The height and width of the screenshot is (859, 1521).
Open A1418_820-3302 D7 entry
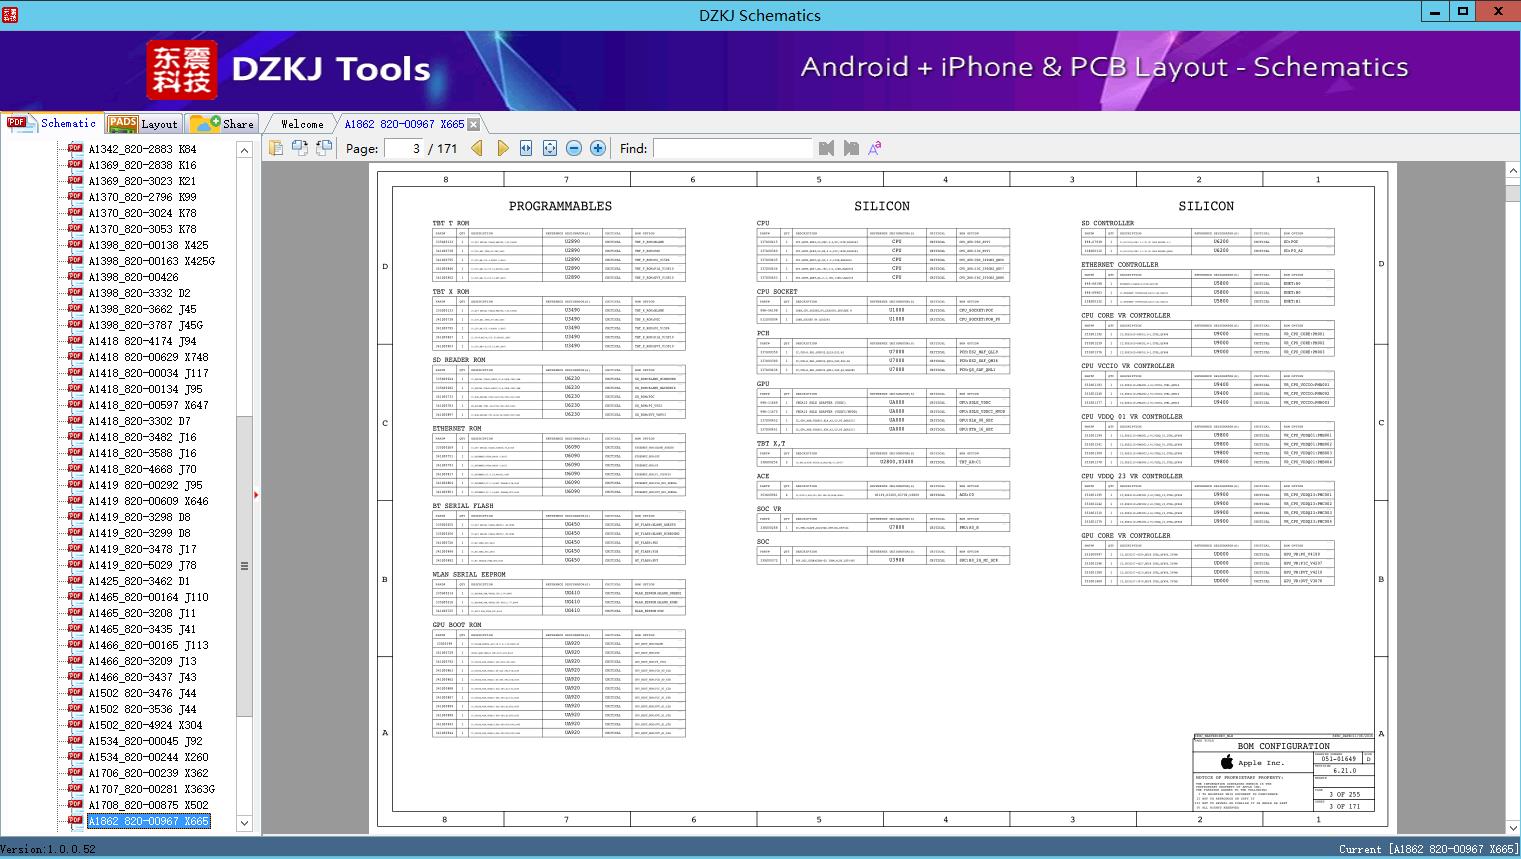tap(139, 421)
